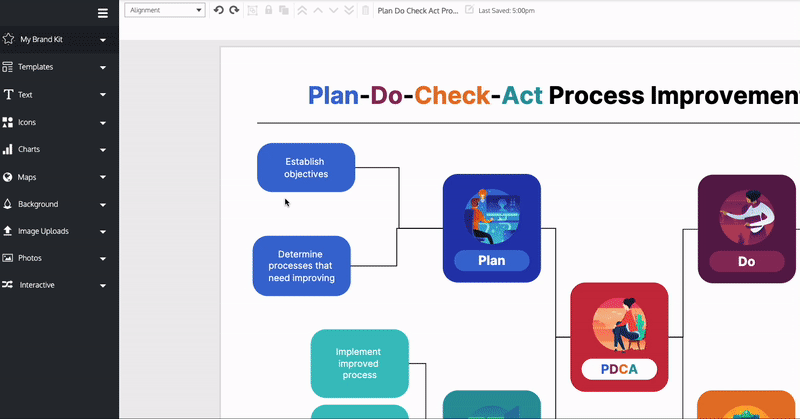Screen dimensions: 800x419
Task: Click the Process word in the title
Action: [596, 95]
